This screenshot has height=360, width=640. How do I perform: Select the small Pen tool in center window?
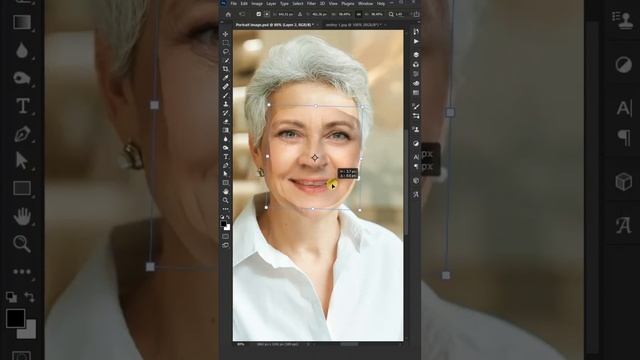click(x=225, y=165)
